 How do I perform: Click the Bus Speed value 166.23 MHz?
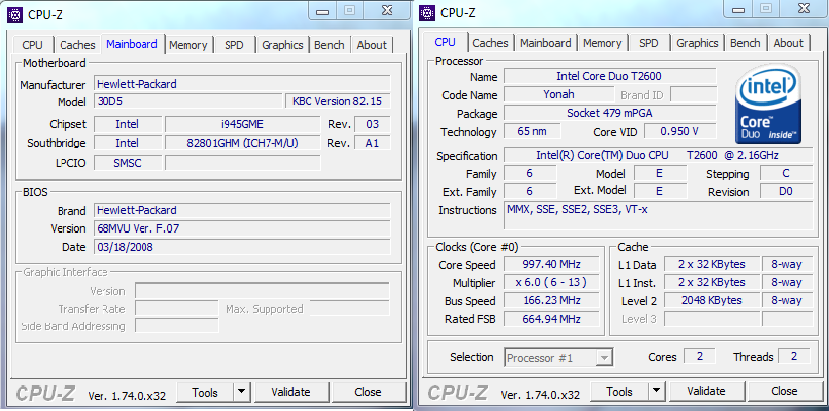(551, 300)
